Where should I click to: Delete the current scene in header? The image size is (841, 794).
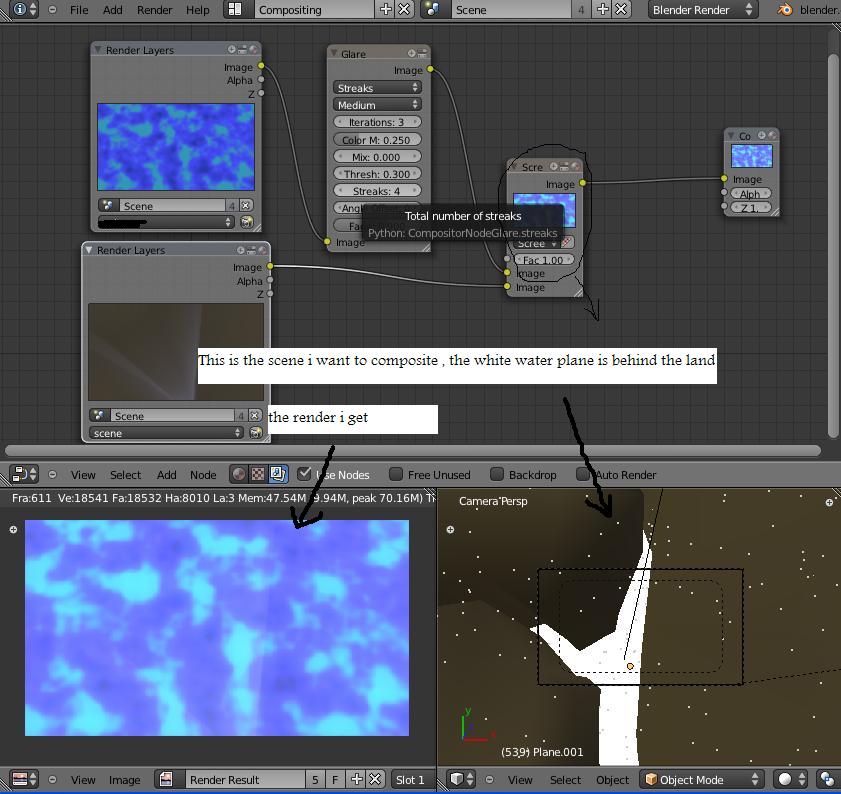pos(621,9)
